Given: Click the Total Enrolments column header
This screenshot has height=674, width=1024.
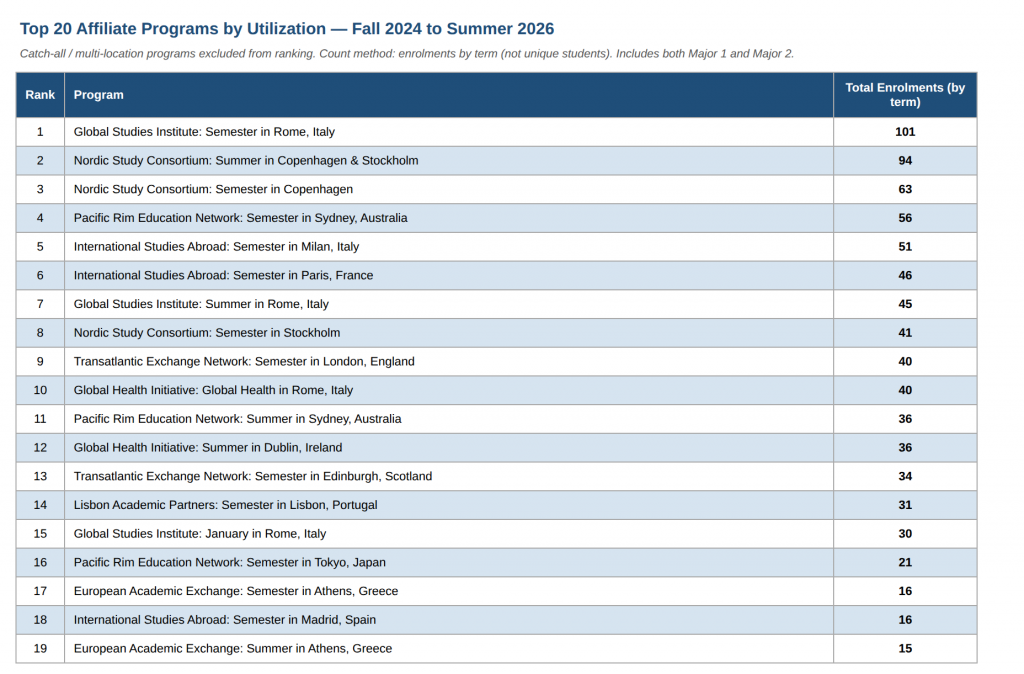Looking at the screenshot, I should (904, 95).
